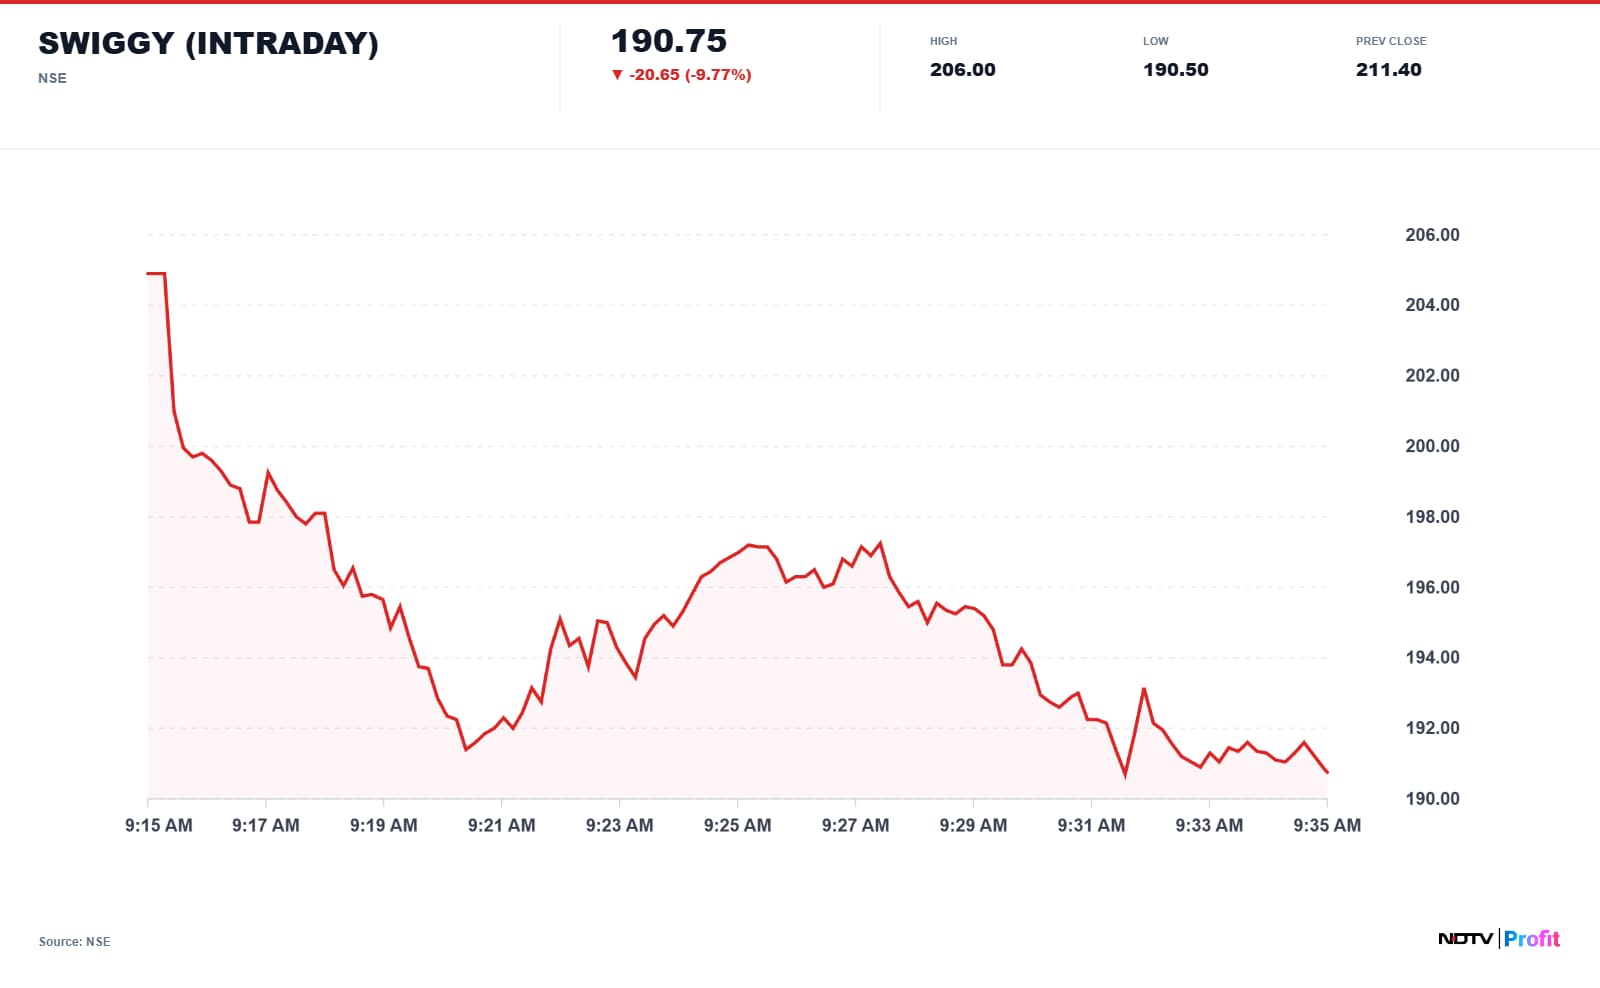
Task: Click the 9:33 AM time label
Action: (1210, 825)
